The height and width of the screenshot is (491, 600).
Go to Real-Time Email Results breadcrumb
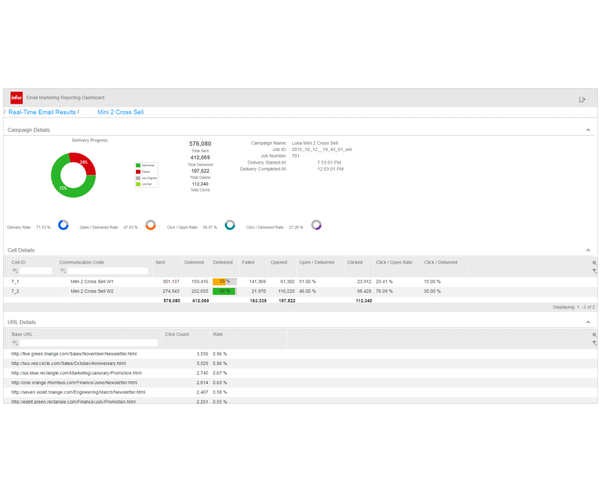point(42,112)
